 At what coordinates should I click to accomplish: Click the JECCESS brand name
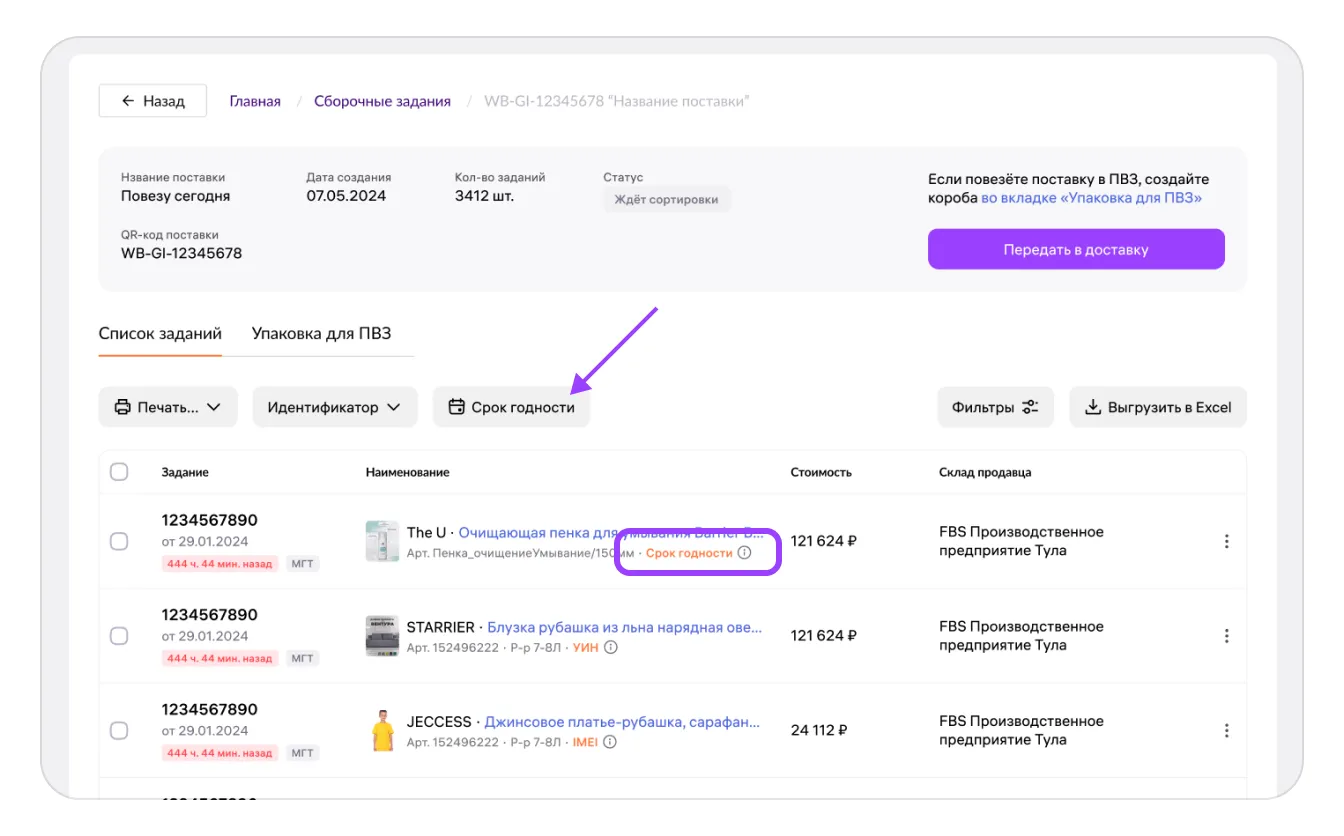[x=439, y=722]
